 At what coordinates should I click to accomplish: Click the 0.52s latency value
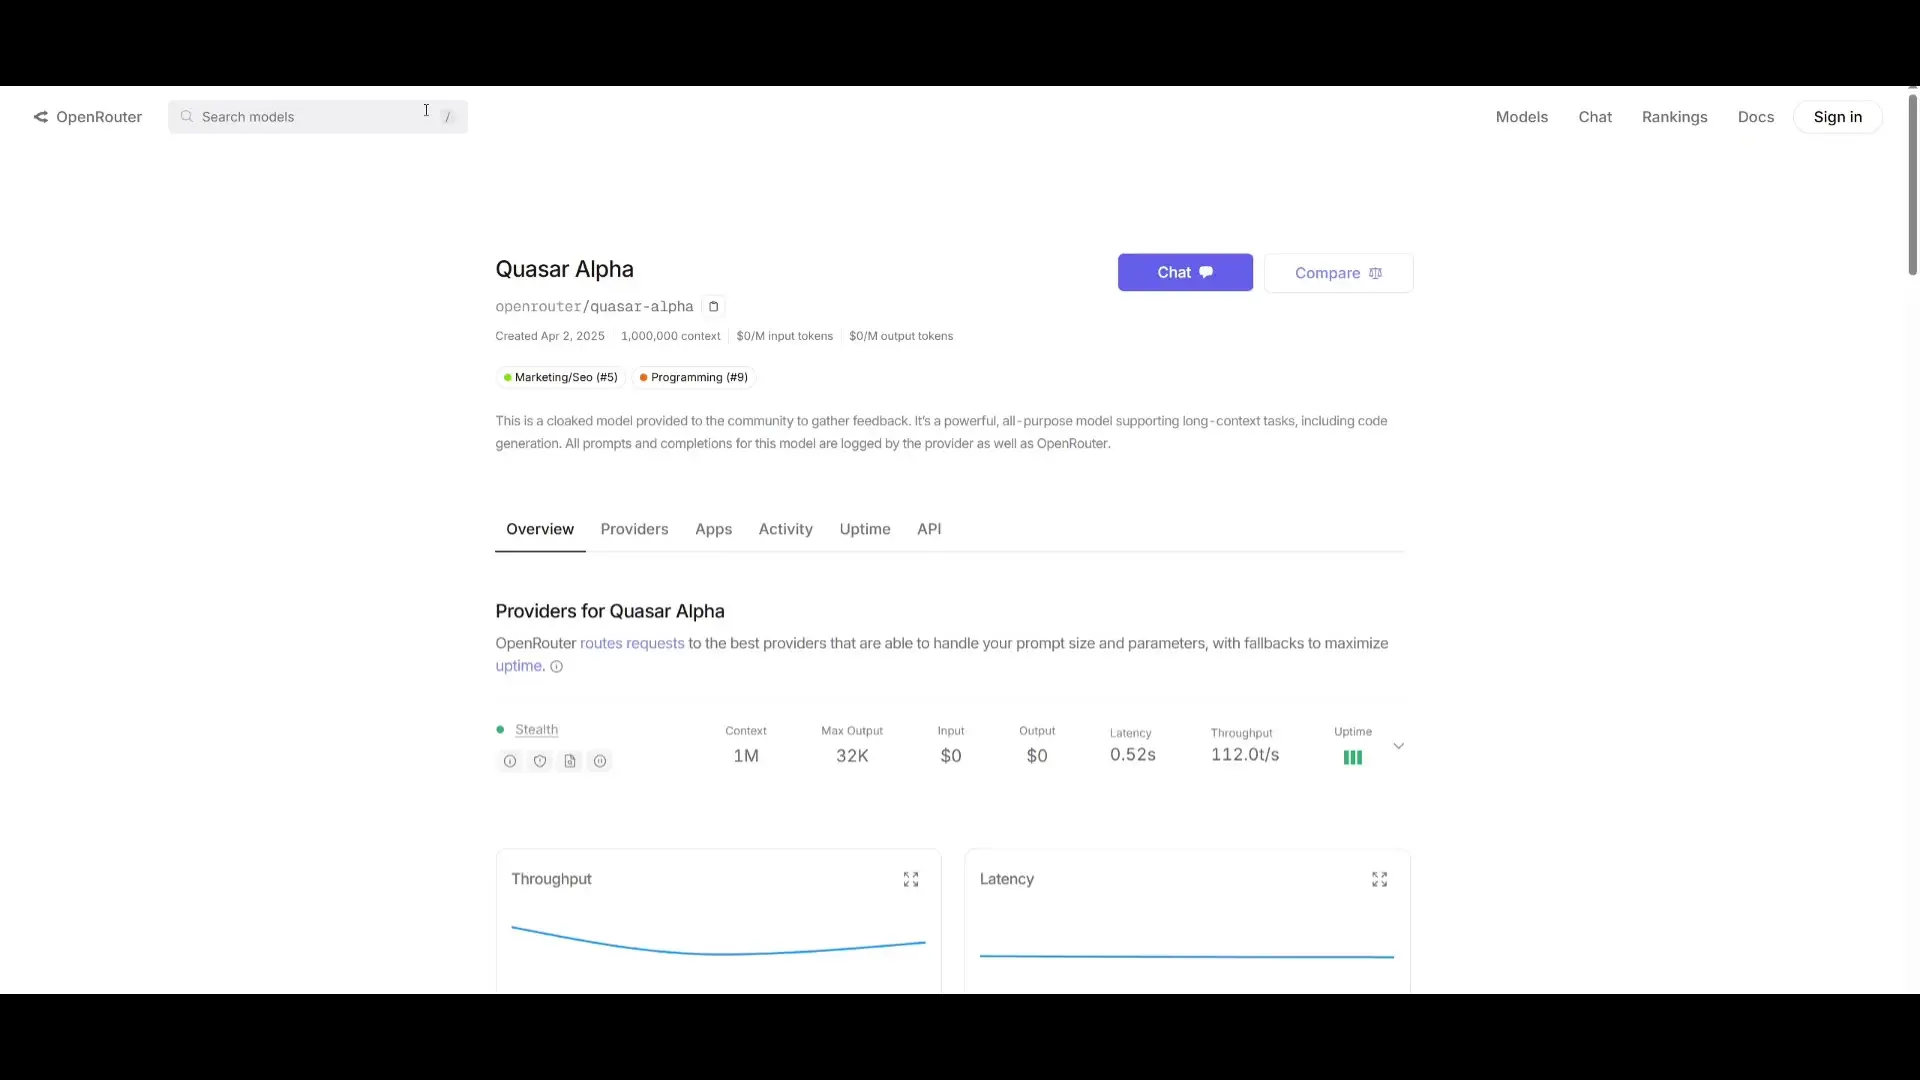point(1133,755)
